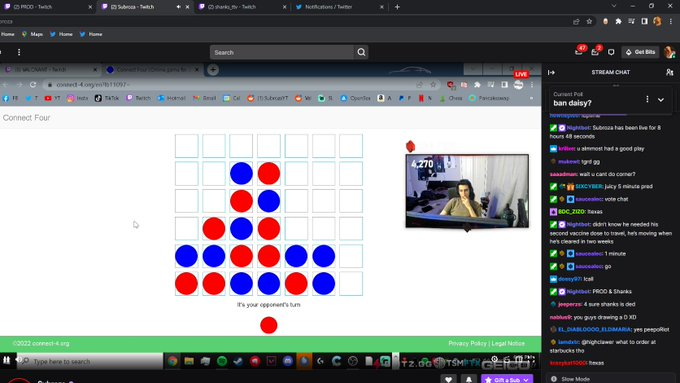Image resolution: width=680 pixels, height=383 pixels.
Task: Open the Extensions puzzle icon
Action: coord(618,21)
